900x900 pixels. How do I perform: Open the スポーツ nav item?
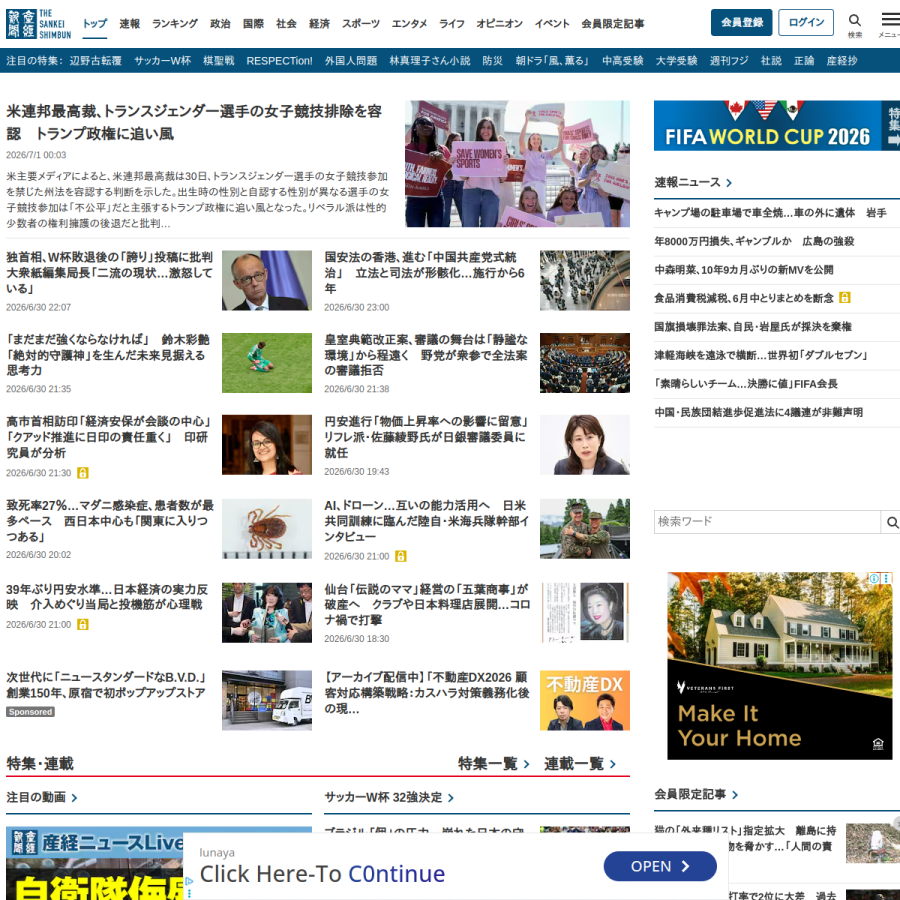tap(360, 24)
